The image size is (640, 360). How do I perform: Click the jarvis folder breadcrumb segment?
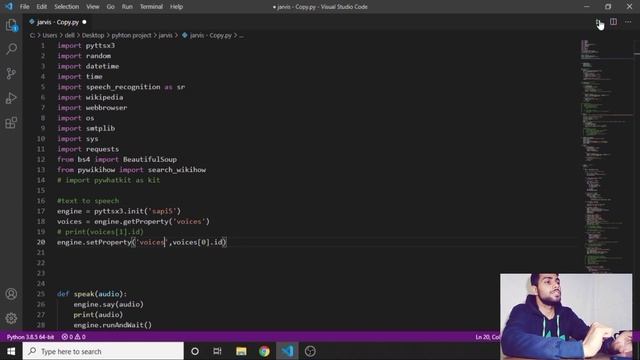[165, 36]
